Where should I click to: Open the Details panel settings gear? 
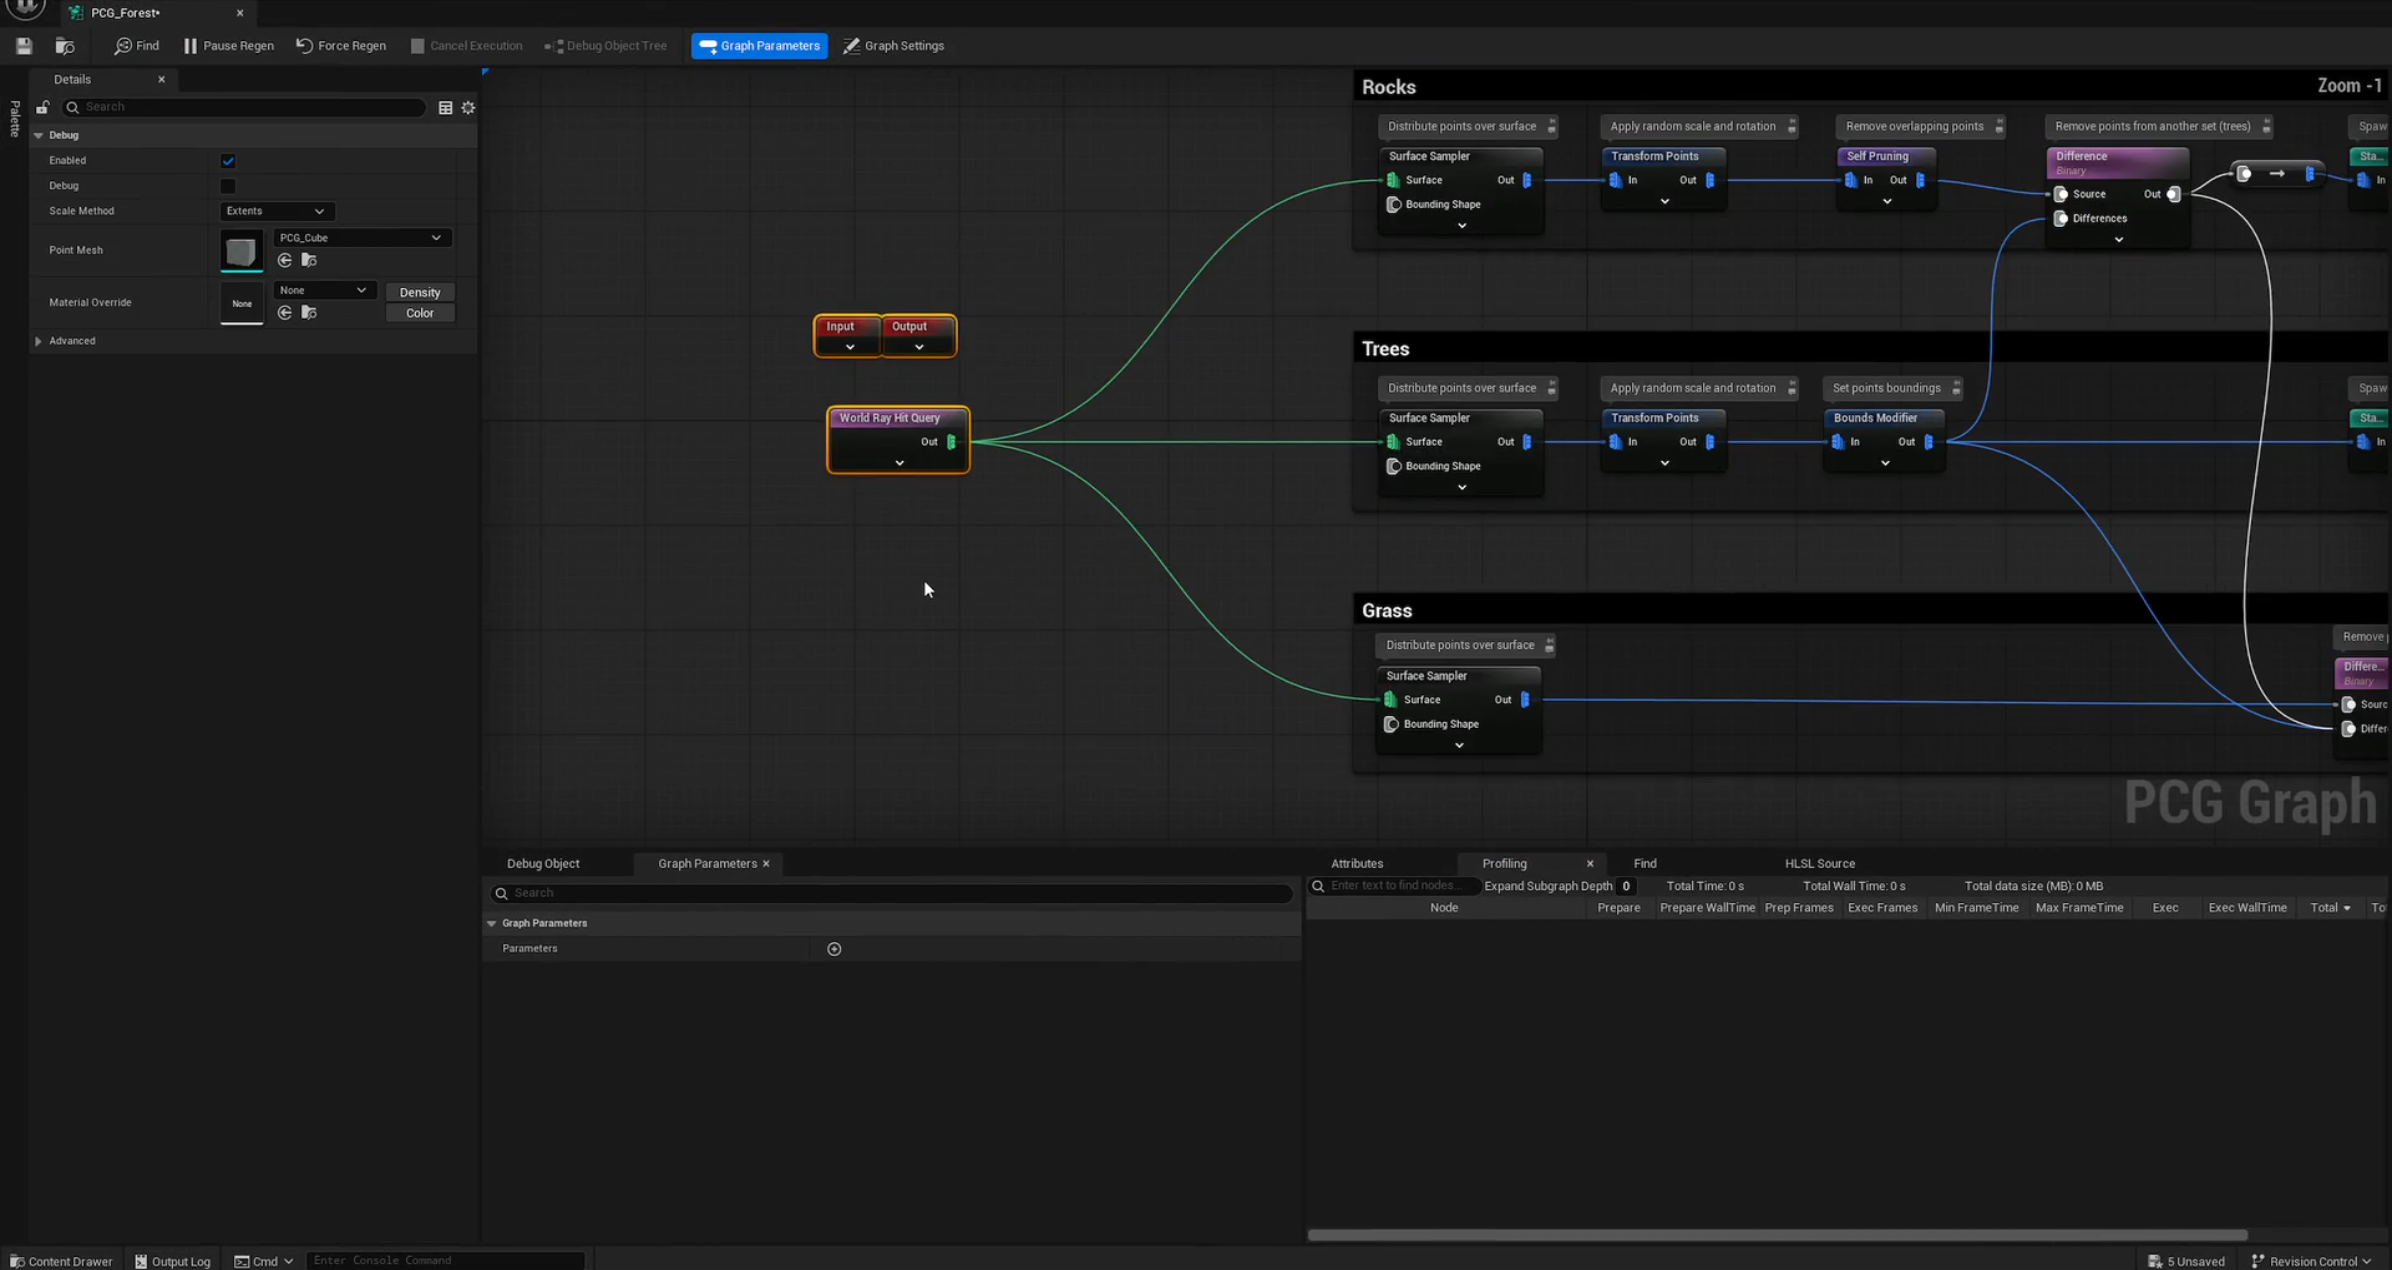coord(468,107)
